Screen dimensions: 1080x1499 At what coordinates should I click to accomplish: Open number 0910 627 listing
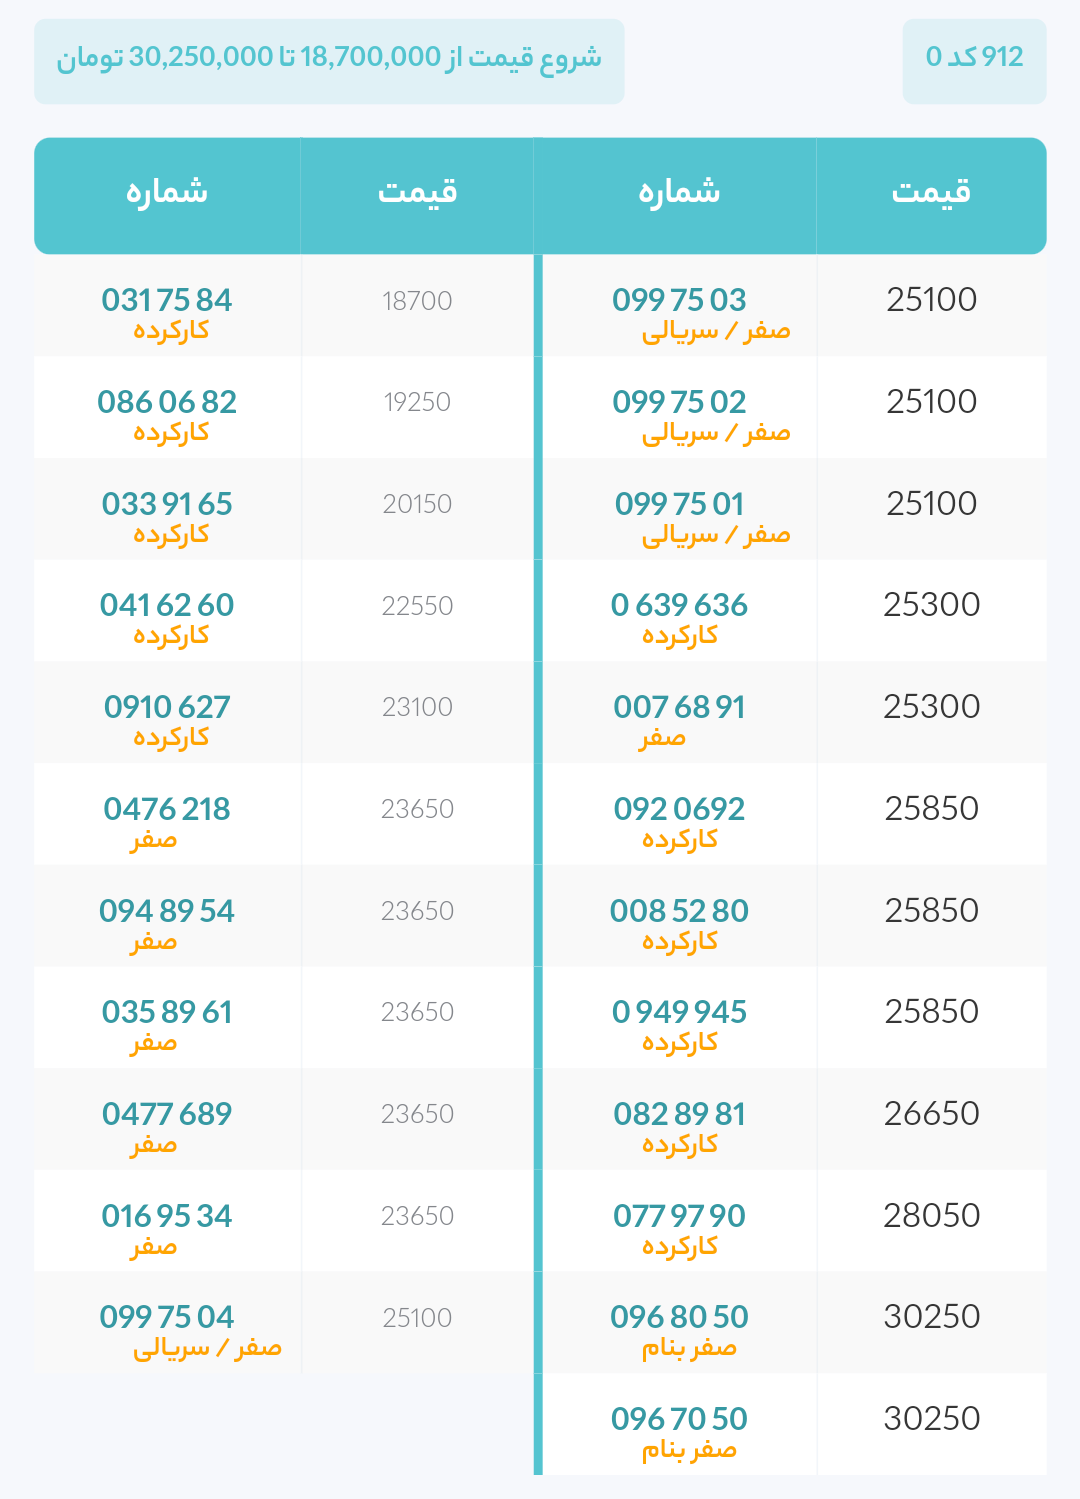[x=167, y=707]
